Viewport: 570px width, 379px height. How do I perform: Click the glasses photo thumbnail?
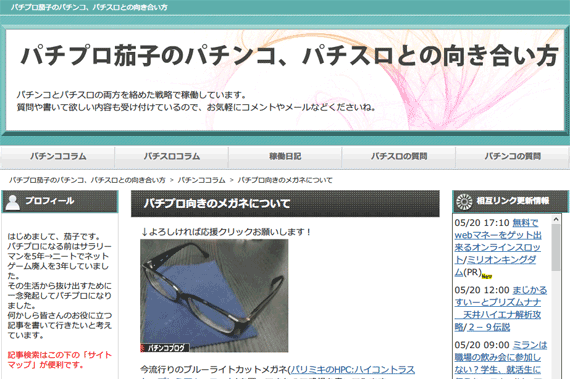pyautogui.click(x=214, y=295)
